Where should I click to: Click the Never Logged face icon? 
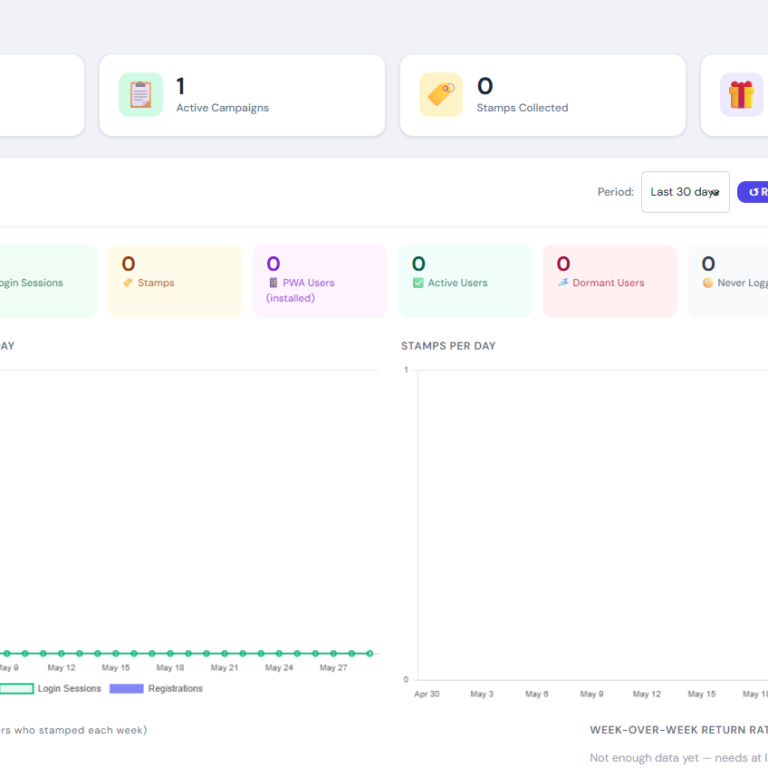click(x=708, y=283)
